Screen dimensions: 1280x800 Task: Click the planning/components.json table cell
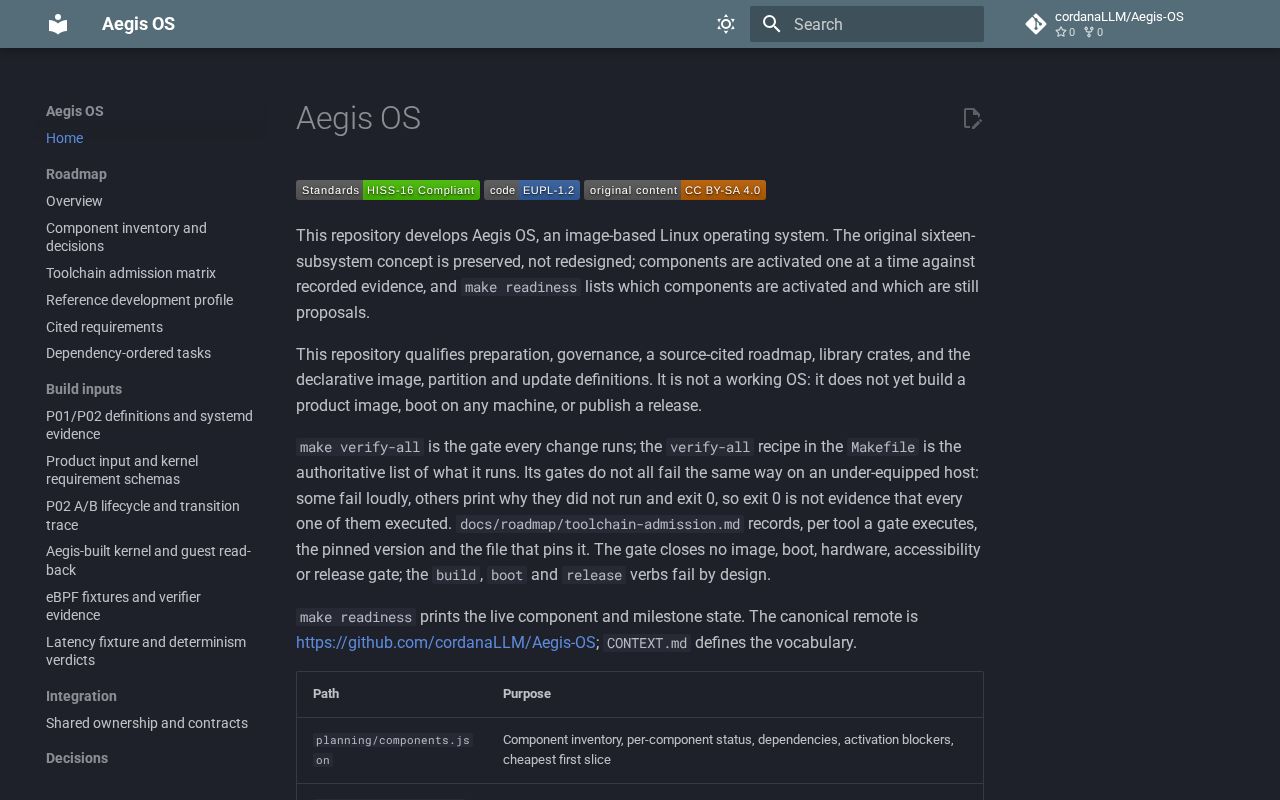[392, 750]
